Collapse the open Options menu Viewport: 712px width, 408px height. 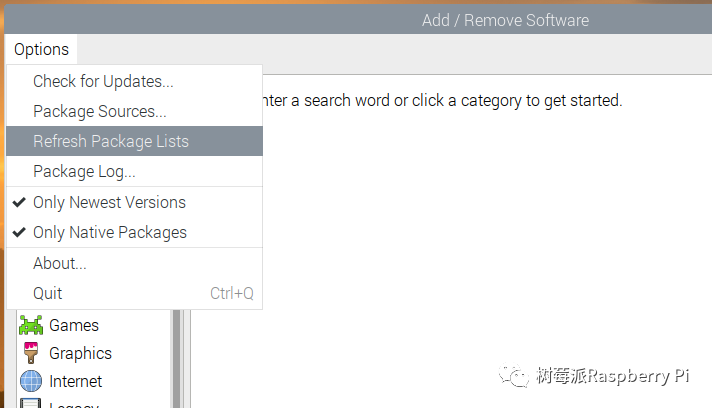click(x=41, y=49)
